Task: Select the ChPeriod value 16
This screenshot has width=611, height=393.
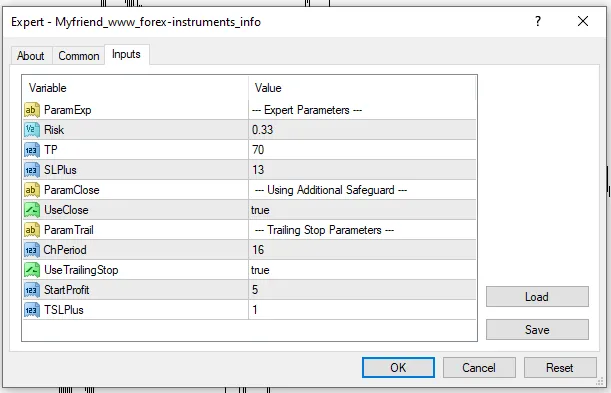Action: (258, 250)
